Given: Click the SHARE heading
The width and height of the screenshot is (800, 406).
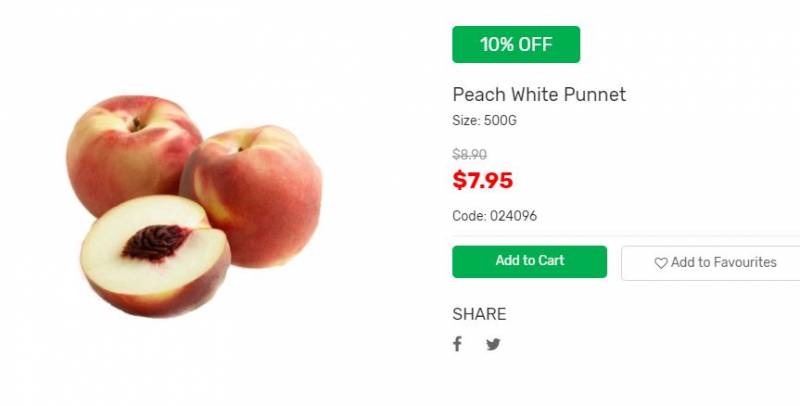Looking at the screenshot, I should [479, 314].
